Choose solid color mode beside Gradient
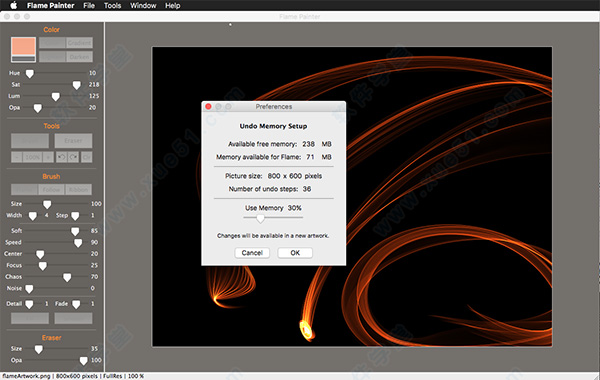Screen dimensions: 600x380 [x=52, y=43]
